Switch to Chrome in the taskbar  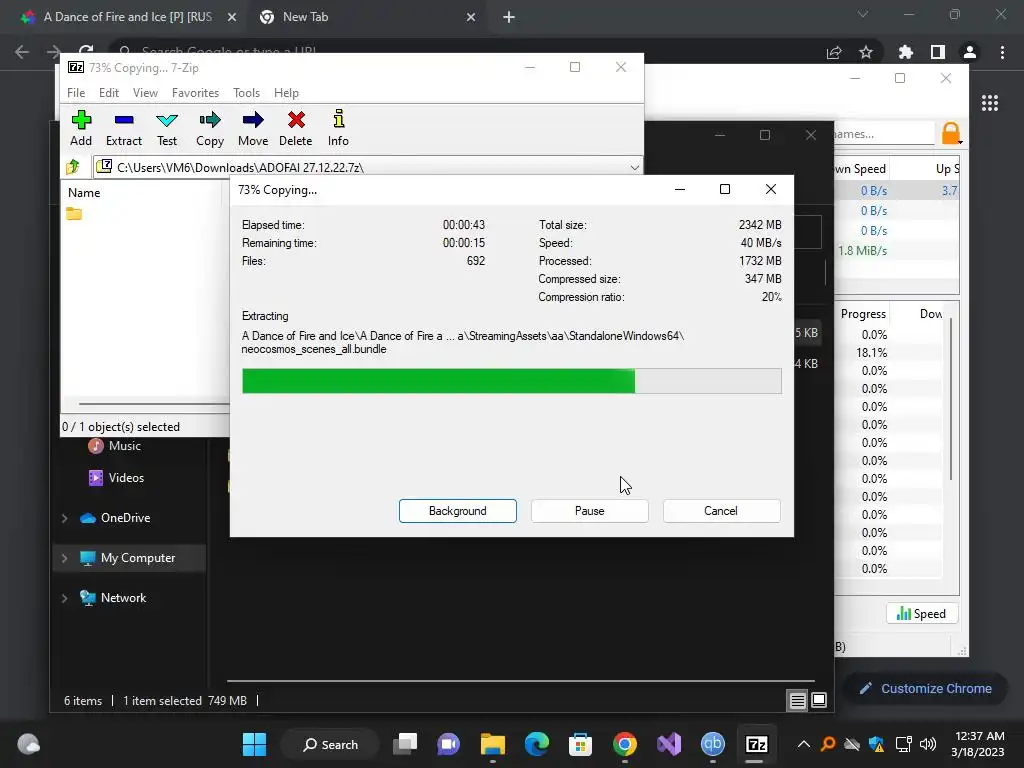(x=624, y=744)
